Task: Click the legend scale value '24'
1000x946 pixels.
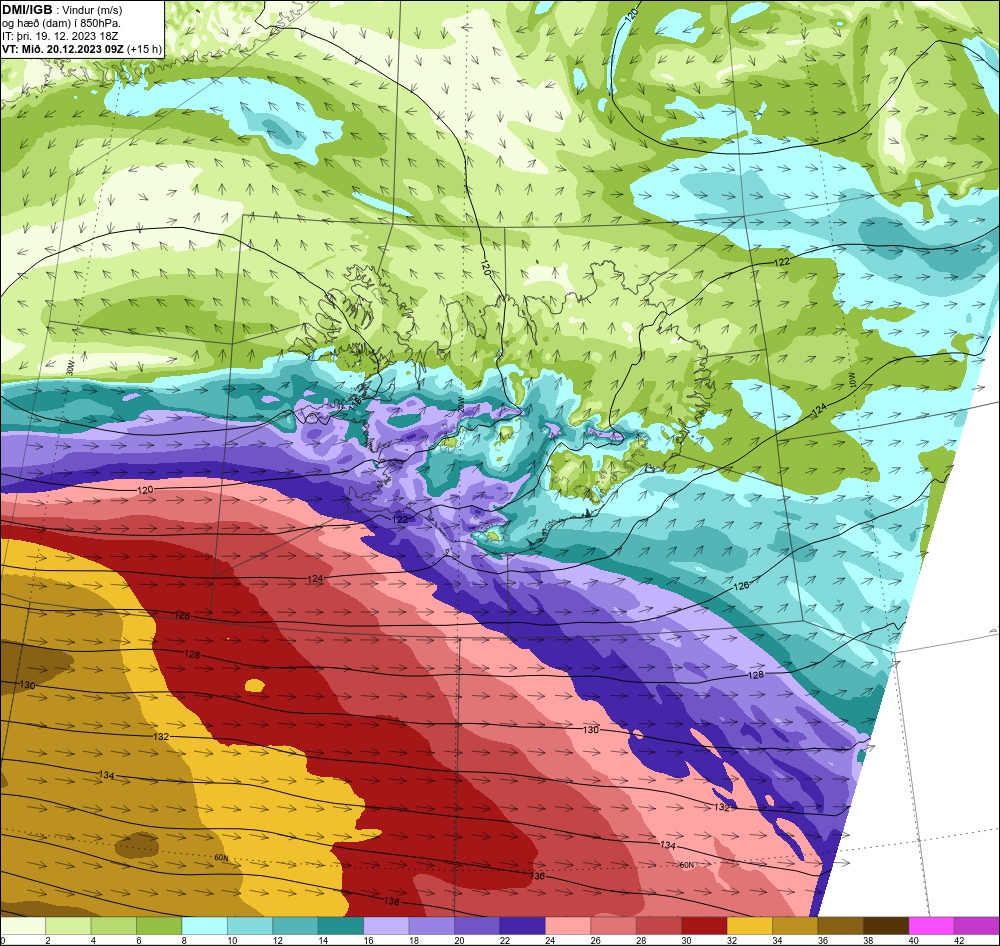Action: [550, 940]
